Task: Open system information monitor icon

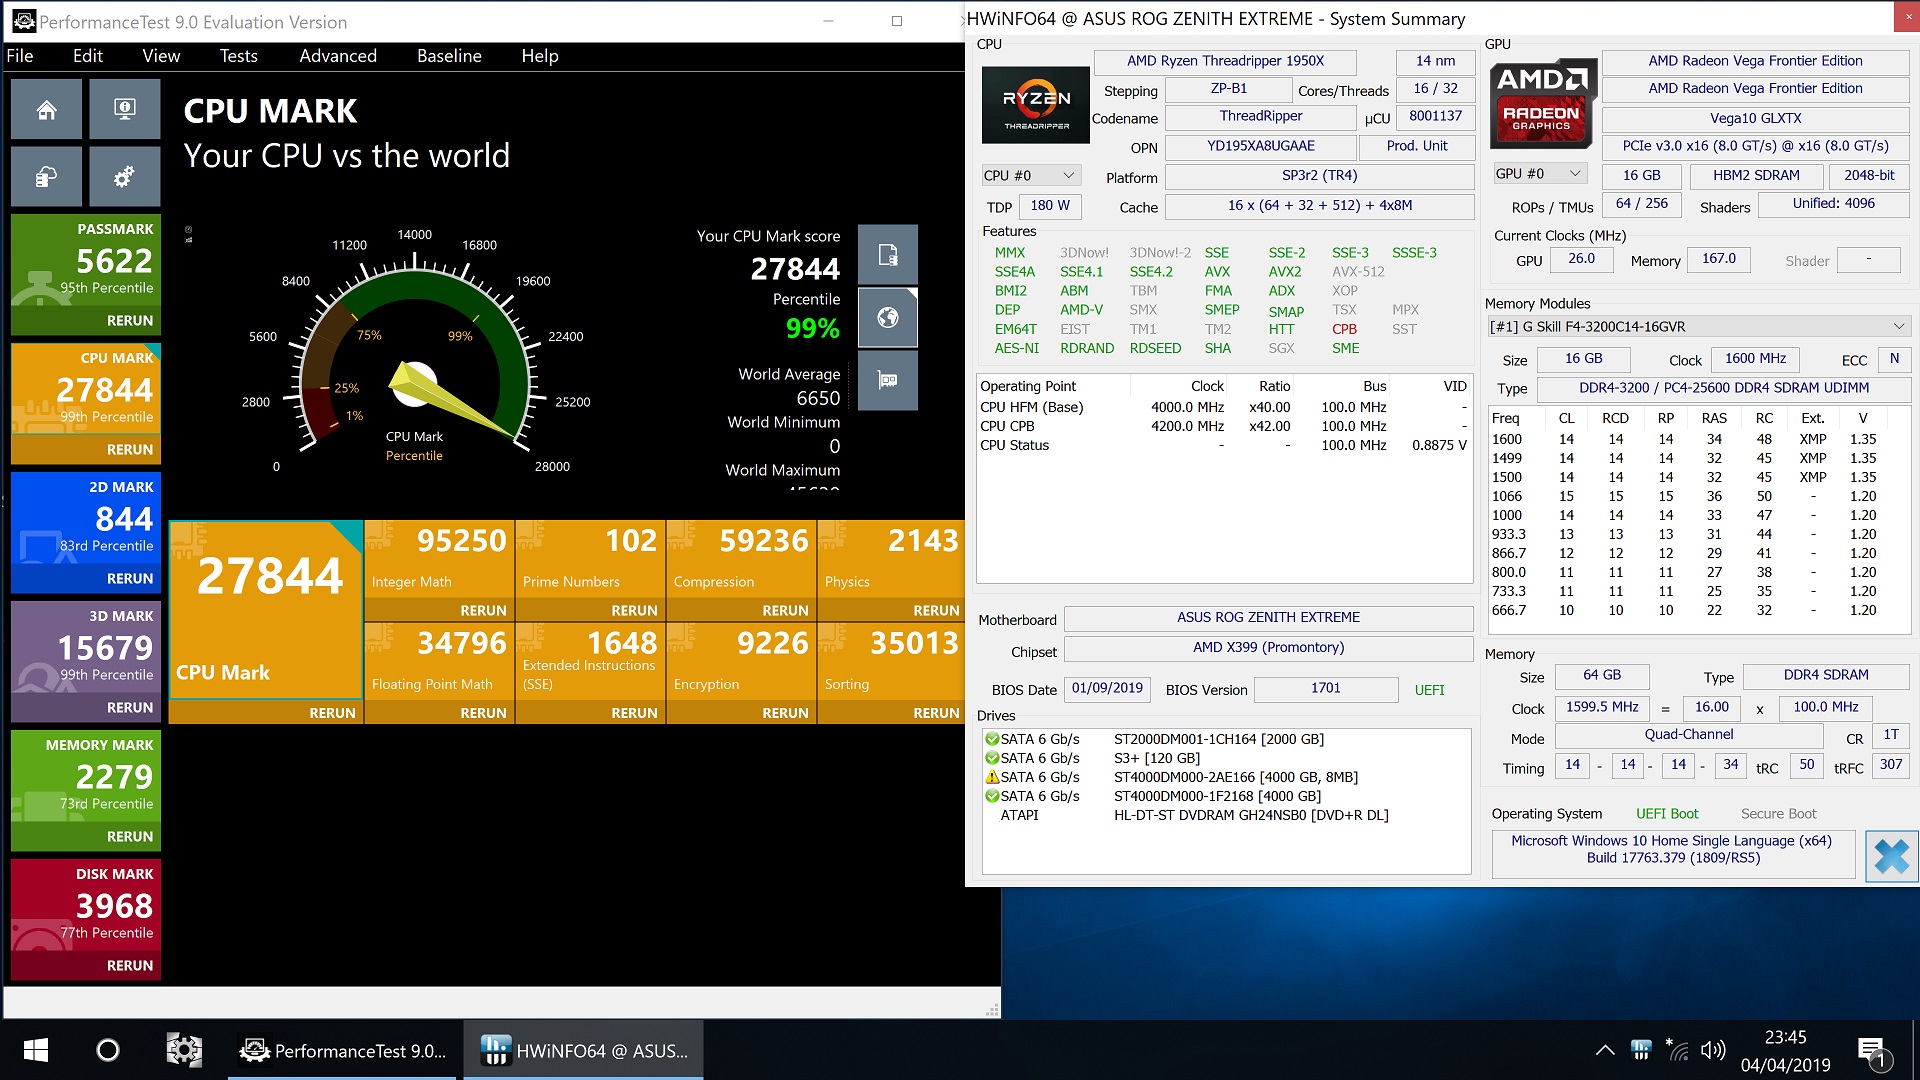Action: tap(124, 109)
